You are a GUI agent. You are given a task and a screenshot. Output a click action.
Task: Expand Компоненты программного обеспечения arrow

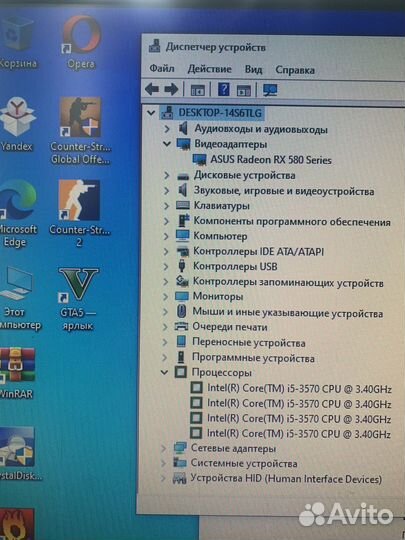tap(166, 221)
